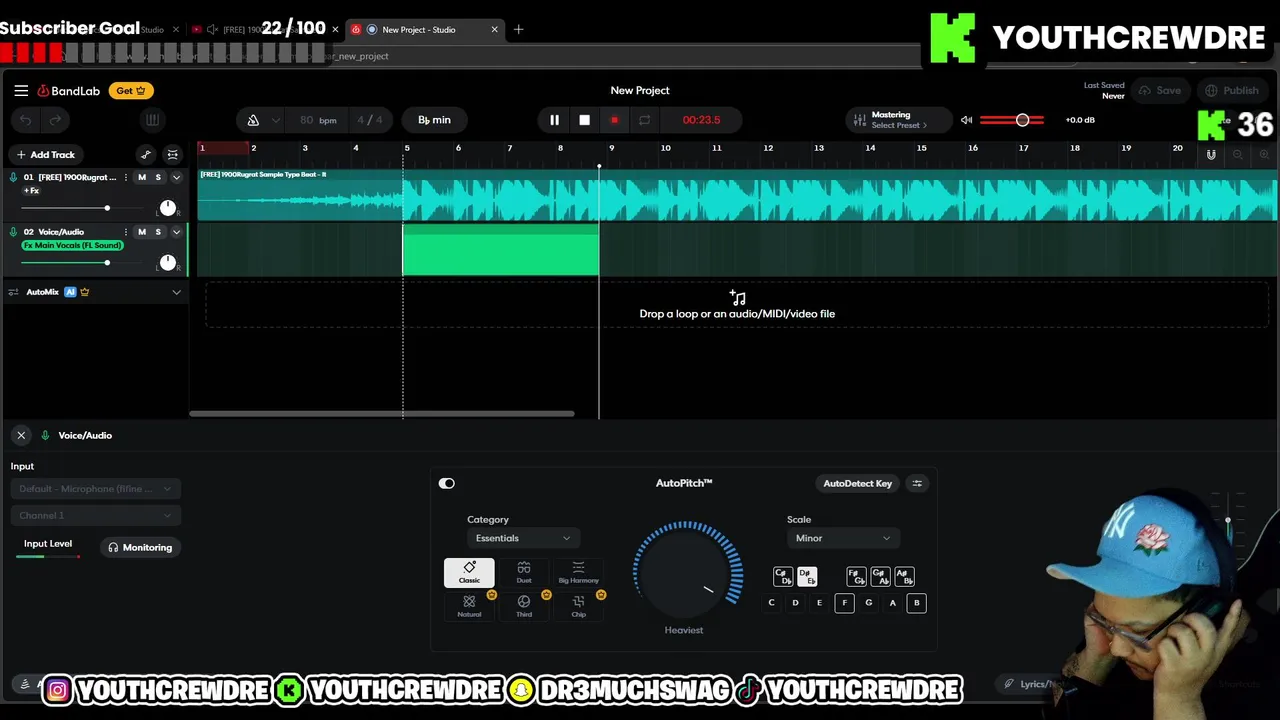Toggle the metronome

point(253,120)
